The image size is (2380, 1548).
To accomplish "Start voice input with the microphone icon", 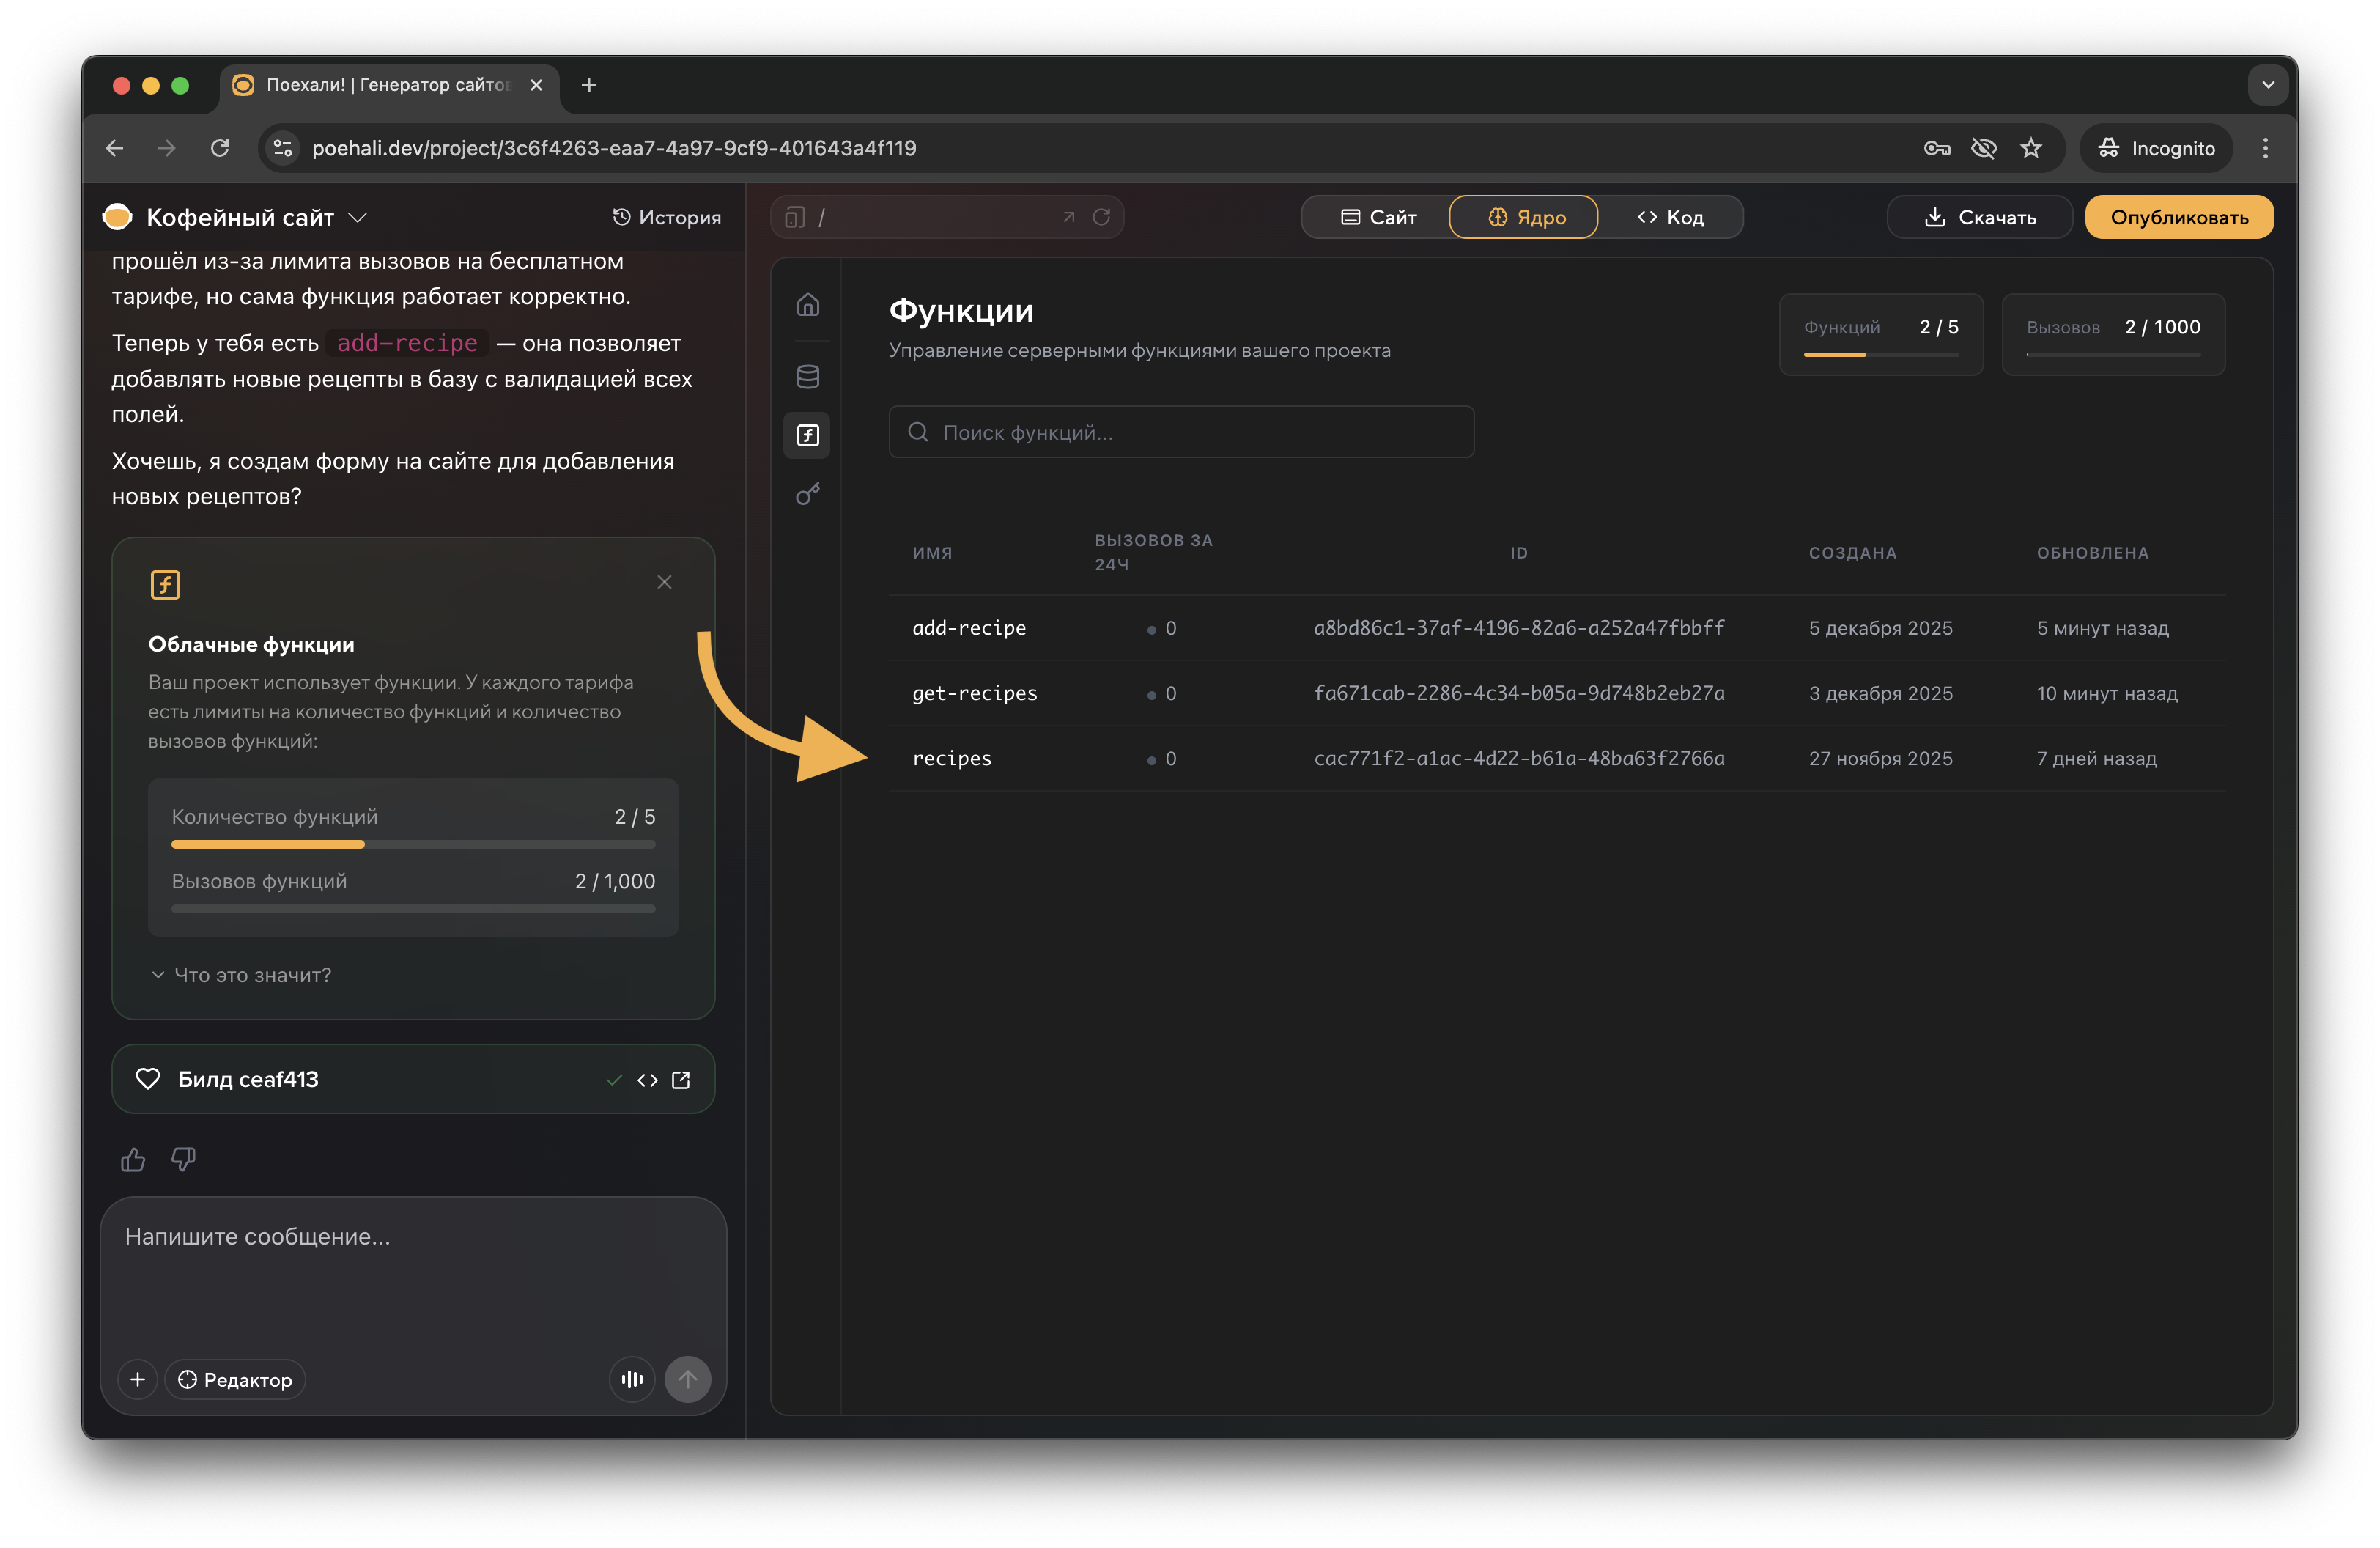I will pyautogui.click(x=632, y=1379).
